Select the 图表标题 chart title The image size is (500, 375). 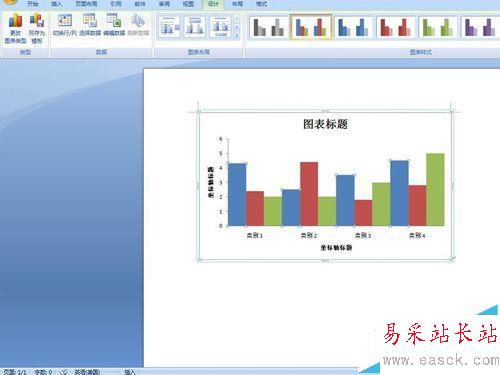point(325,124)
